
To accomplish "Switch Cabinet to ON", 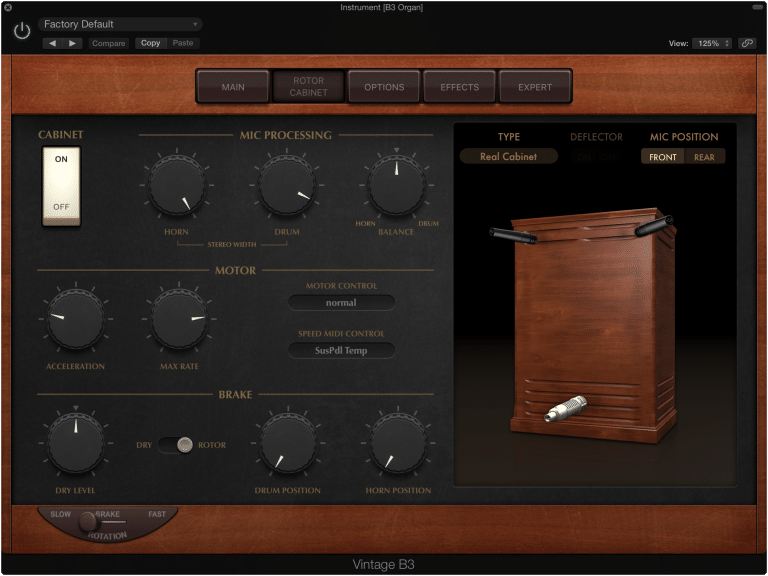I will pyautogui.click(x=61, y=159).
